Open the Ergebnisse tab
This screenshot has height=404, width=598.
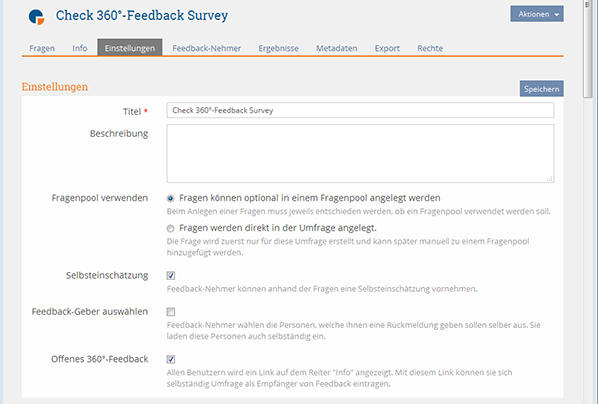278,48
